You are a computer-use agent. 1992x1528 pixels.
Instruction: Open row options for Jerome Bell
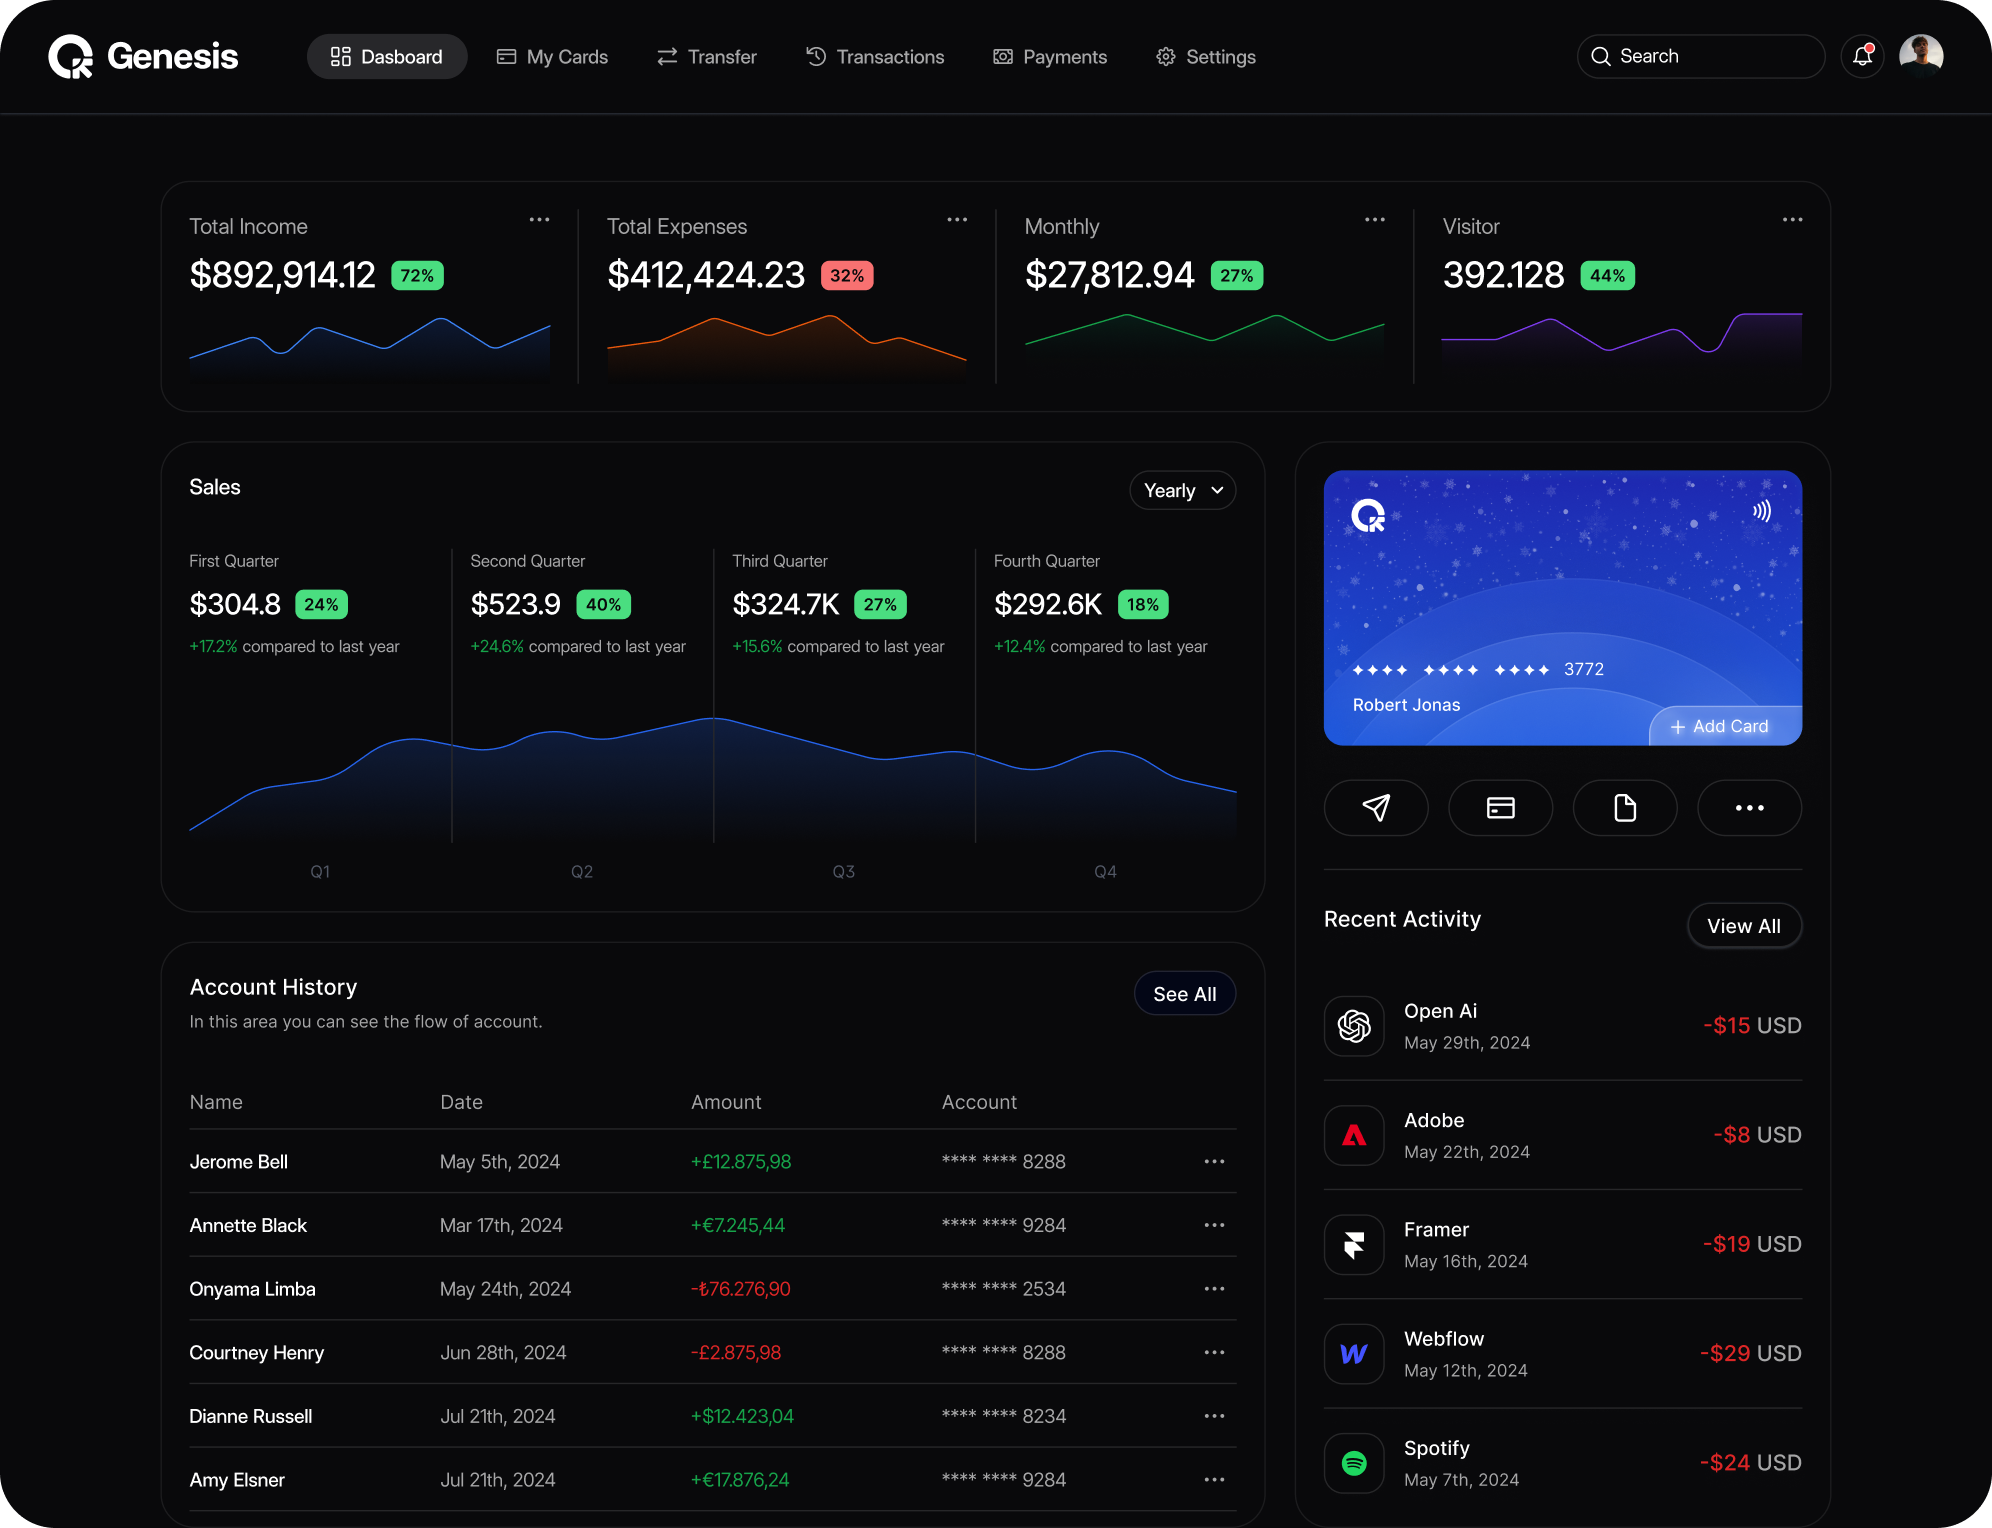[x=1214, y=1162]
